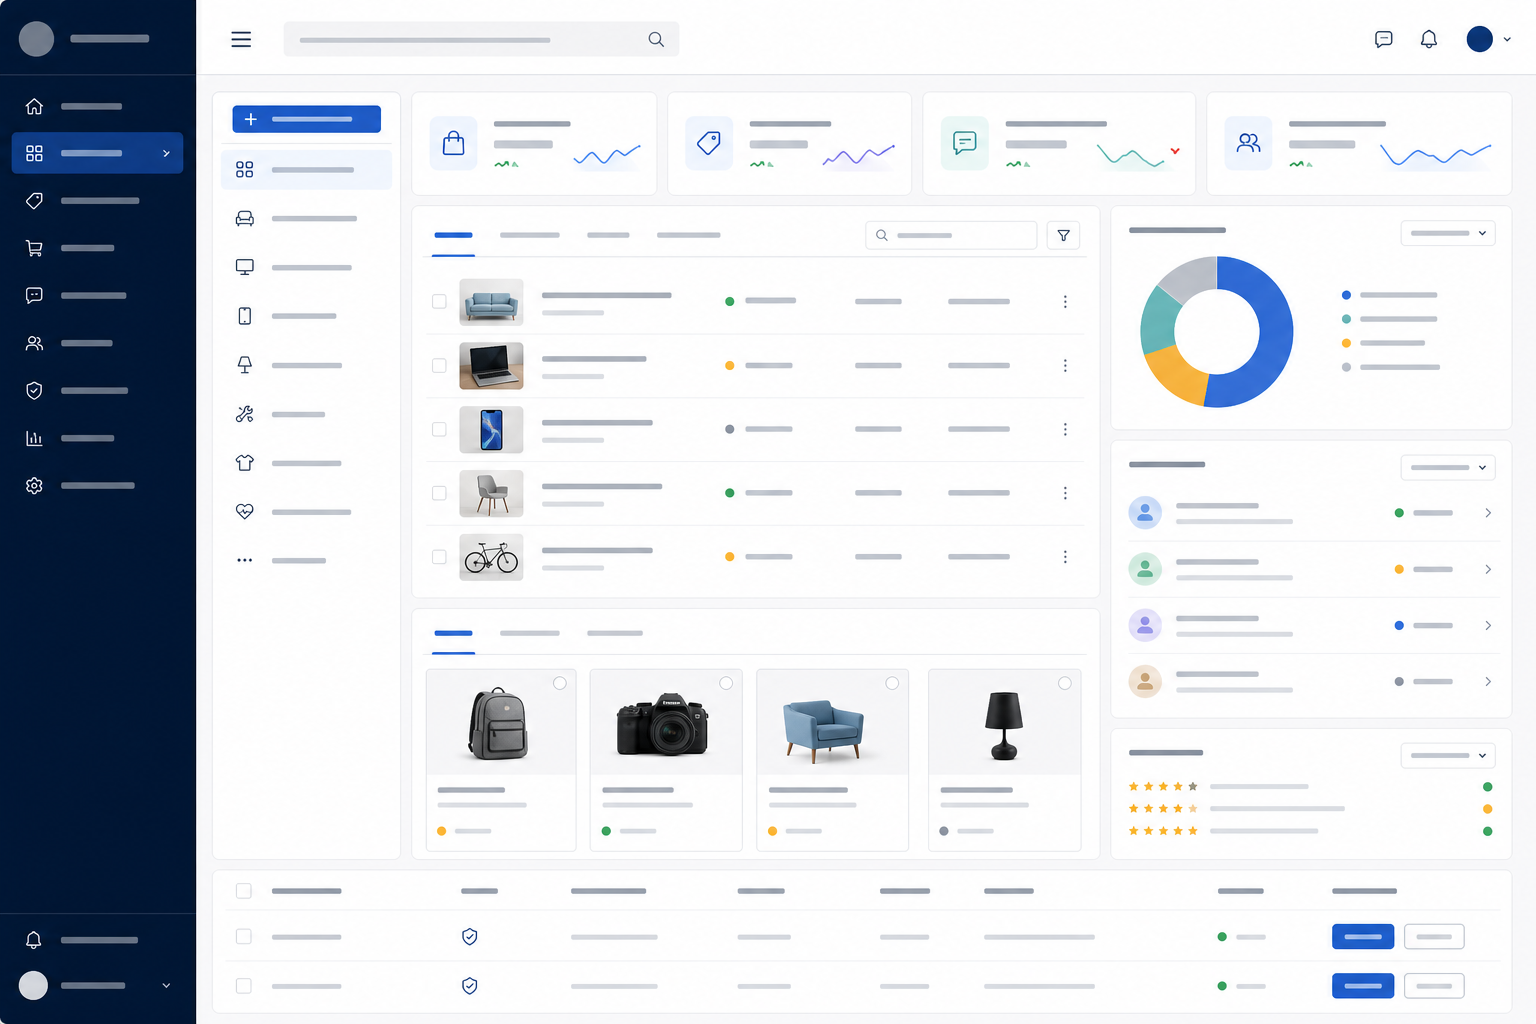Select the active grid category item in white sidebar
This screenshot has height=1024, width=1536.
pos(306,170)
